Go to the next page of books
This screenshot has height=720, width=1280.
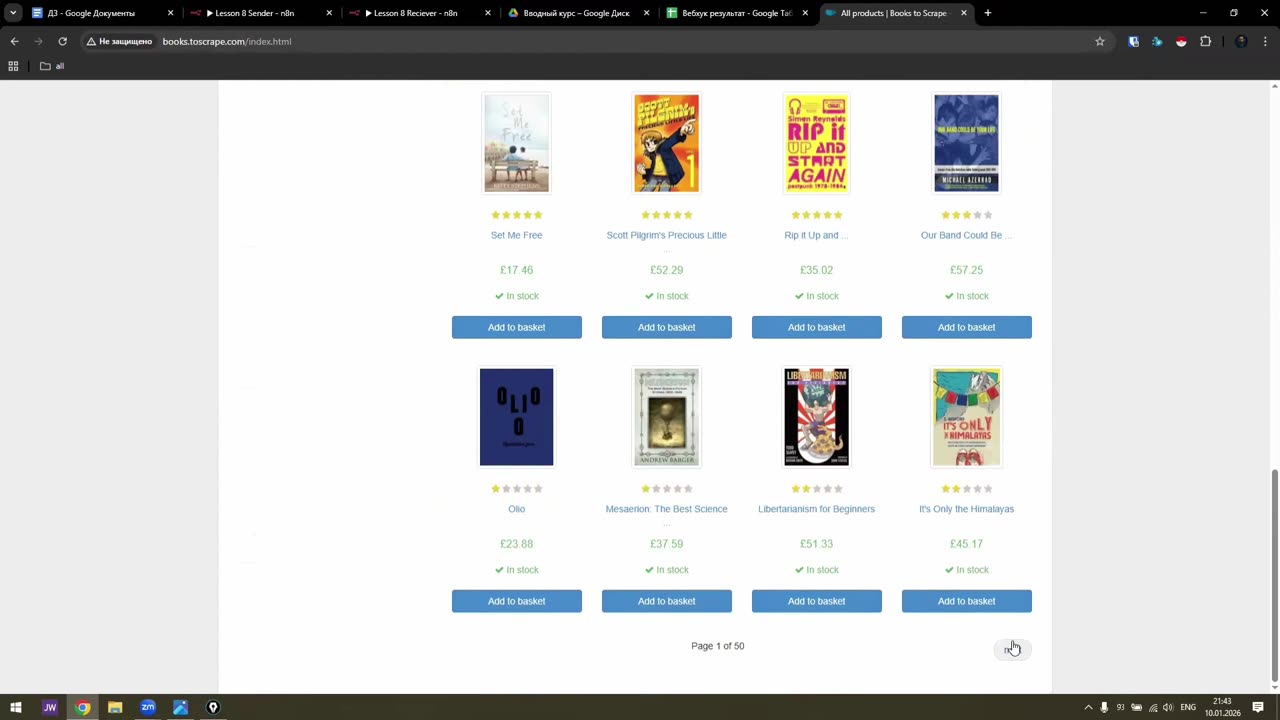pyautogui.click(x=1012, y=650)
